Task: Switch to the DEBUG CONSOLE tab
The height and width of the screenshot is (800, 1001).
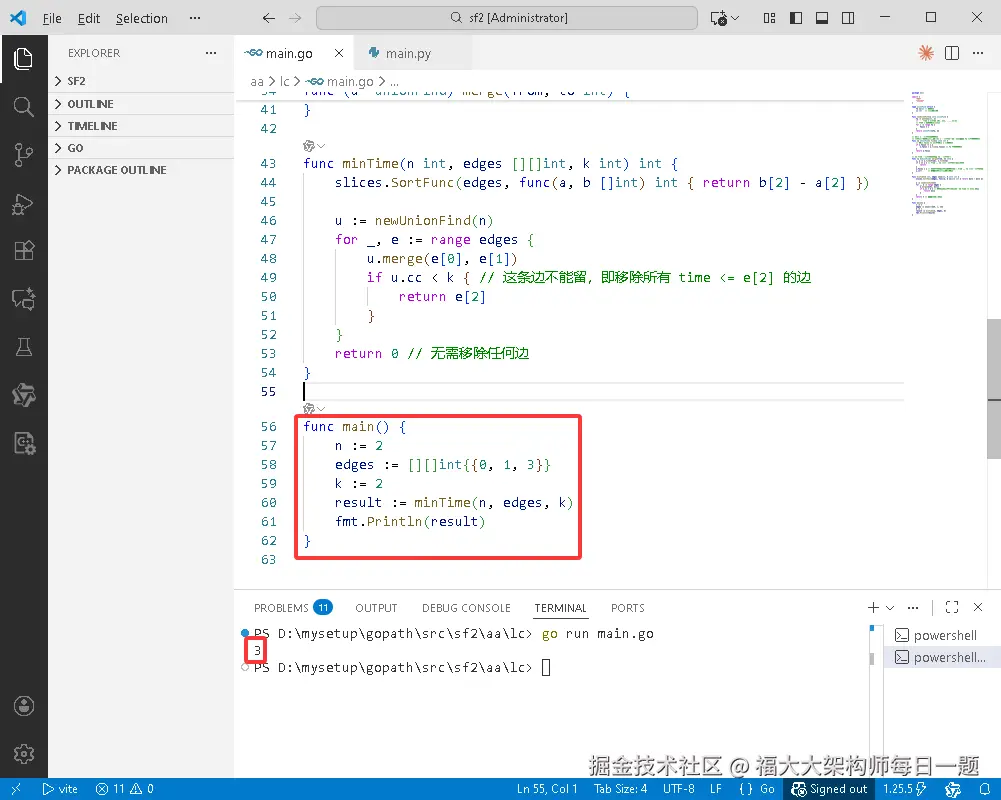Action: pyautogui.click(x=466, y=608)
